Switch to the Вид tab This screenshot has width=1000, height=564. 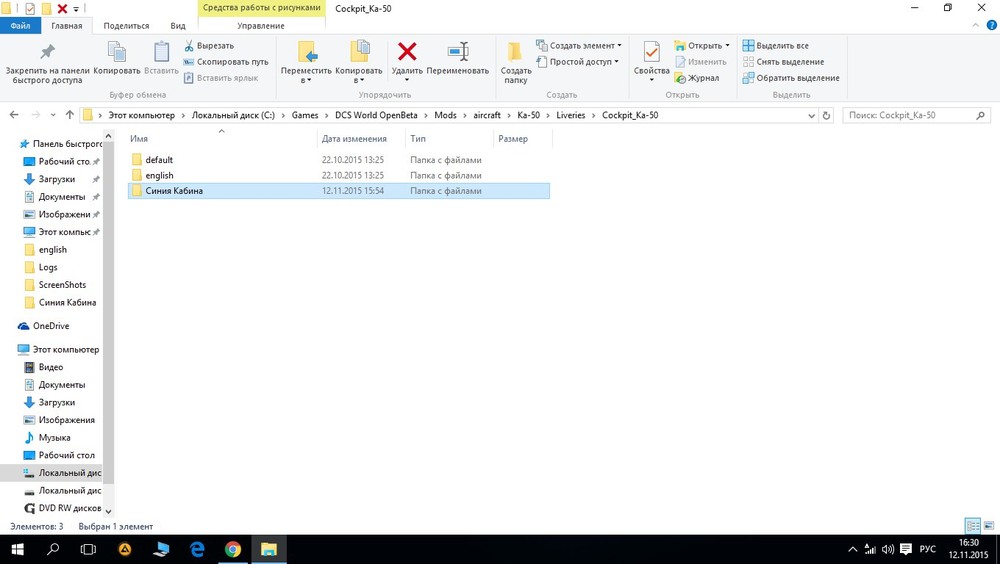click(178, 26)
